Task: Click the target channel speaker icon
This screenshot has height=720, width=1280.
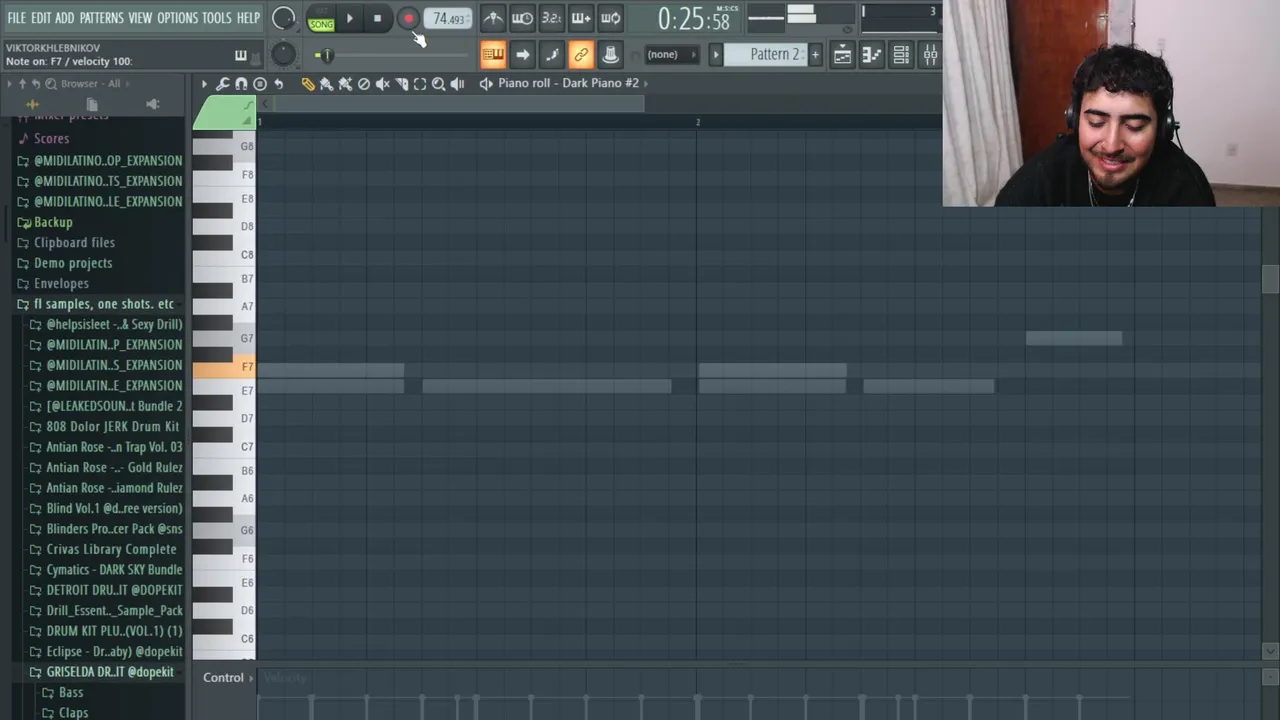Action: (x=486, y=84)
